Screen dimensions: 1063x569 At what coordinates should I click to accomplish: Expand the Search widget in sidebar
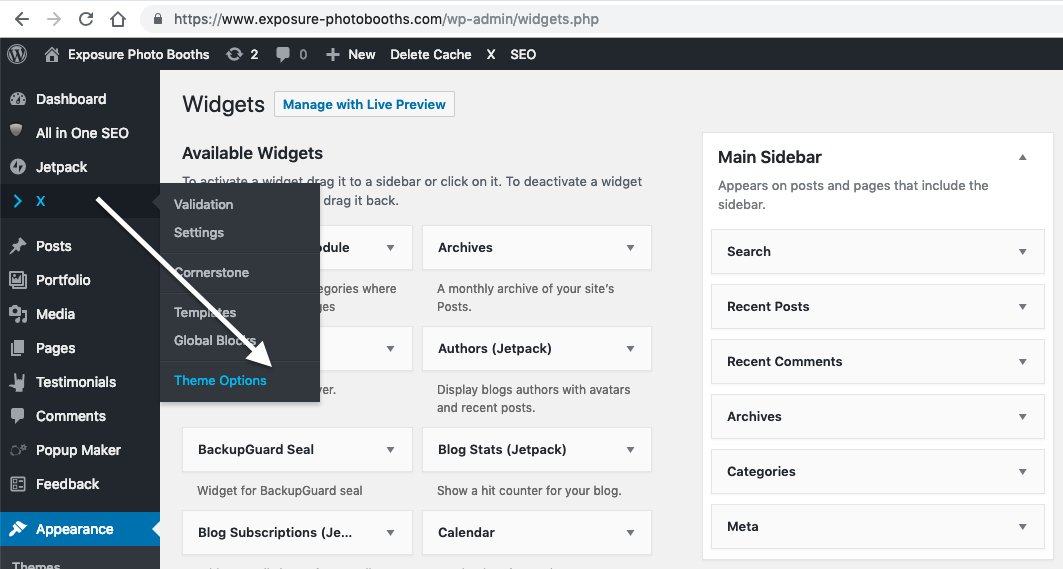[1022, 252]
